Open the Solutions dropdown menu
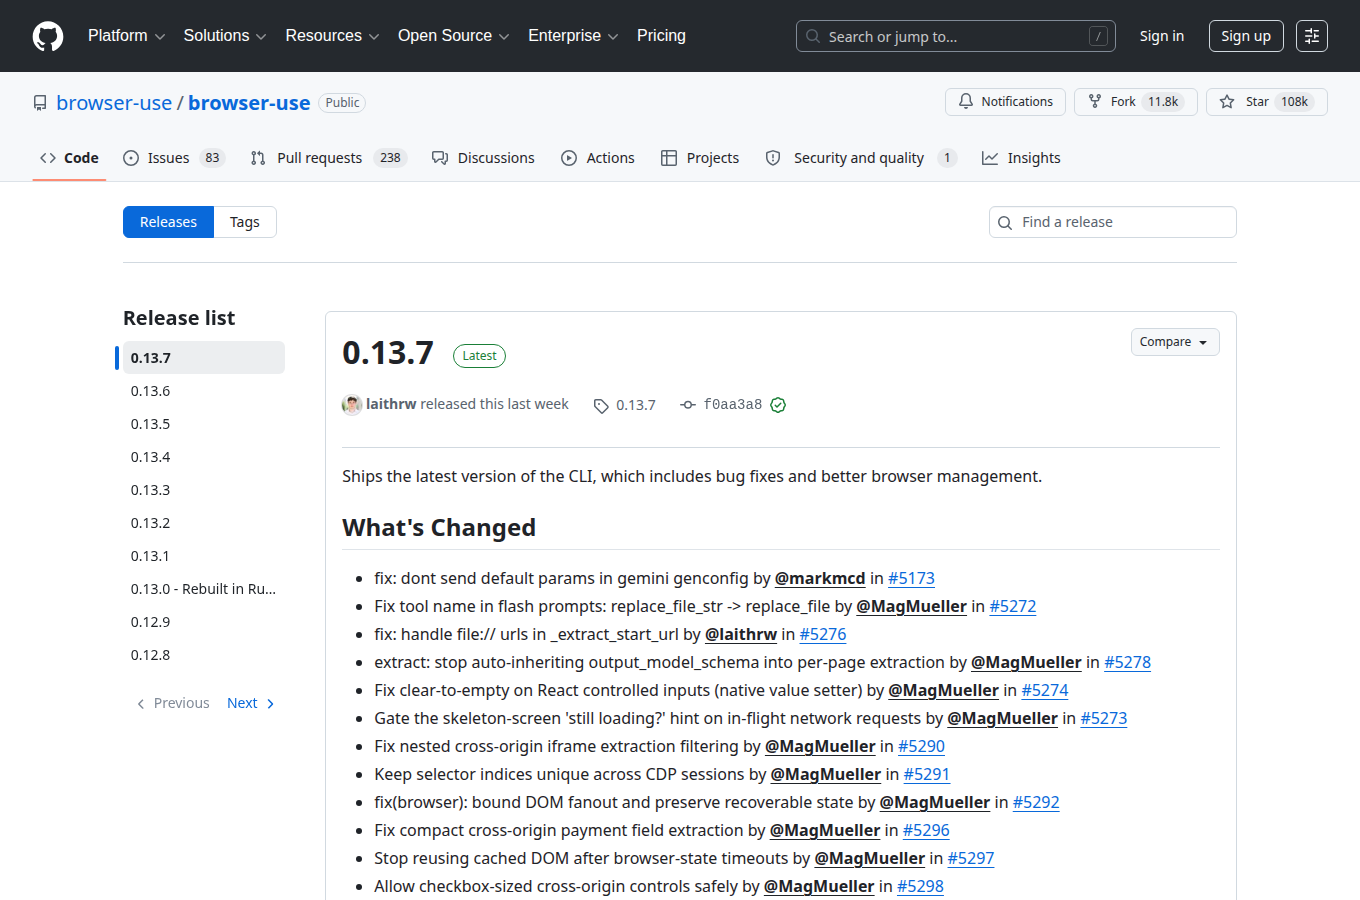 225,36
